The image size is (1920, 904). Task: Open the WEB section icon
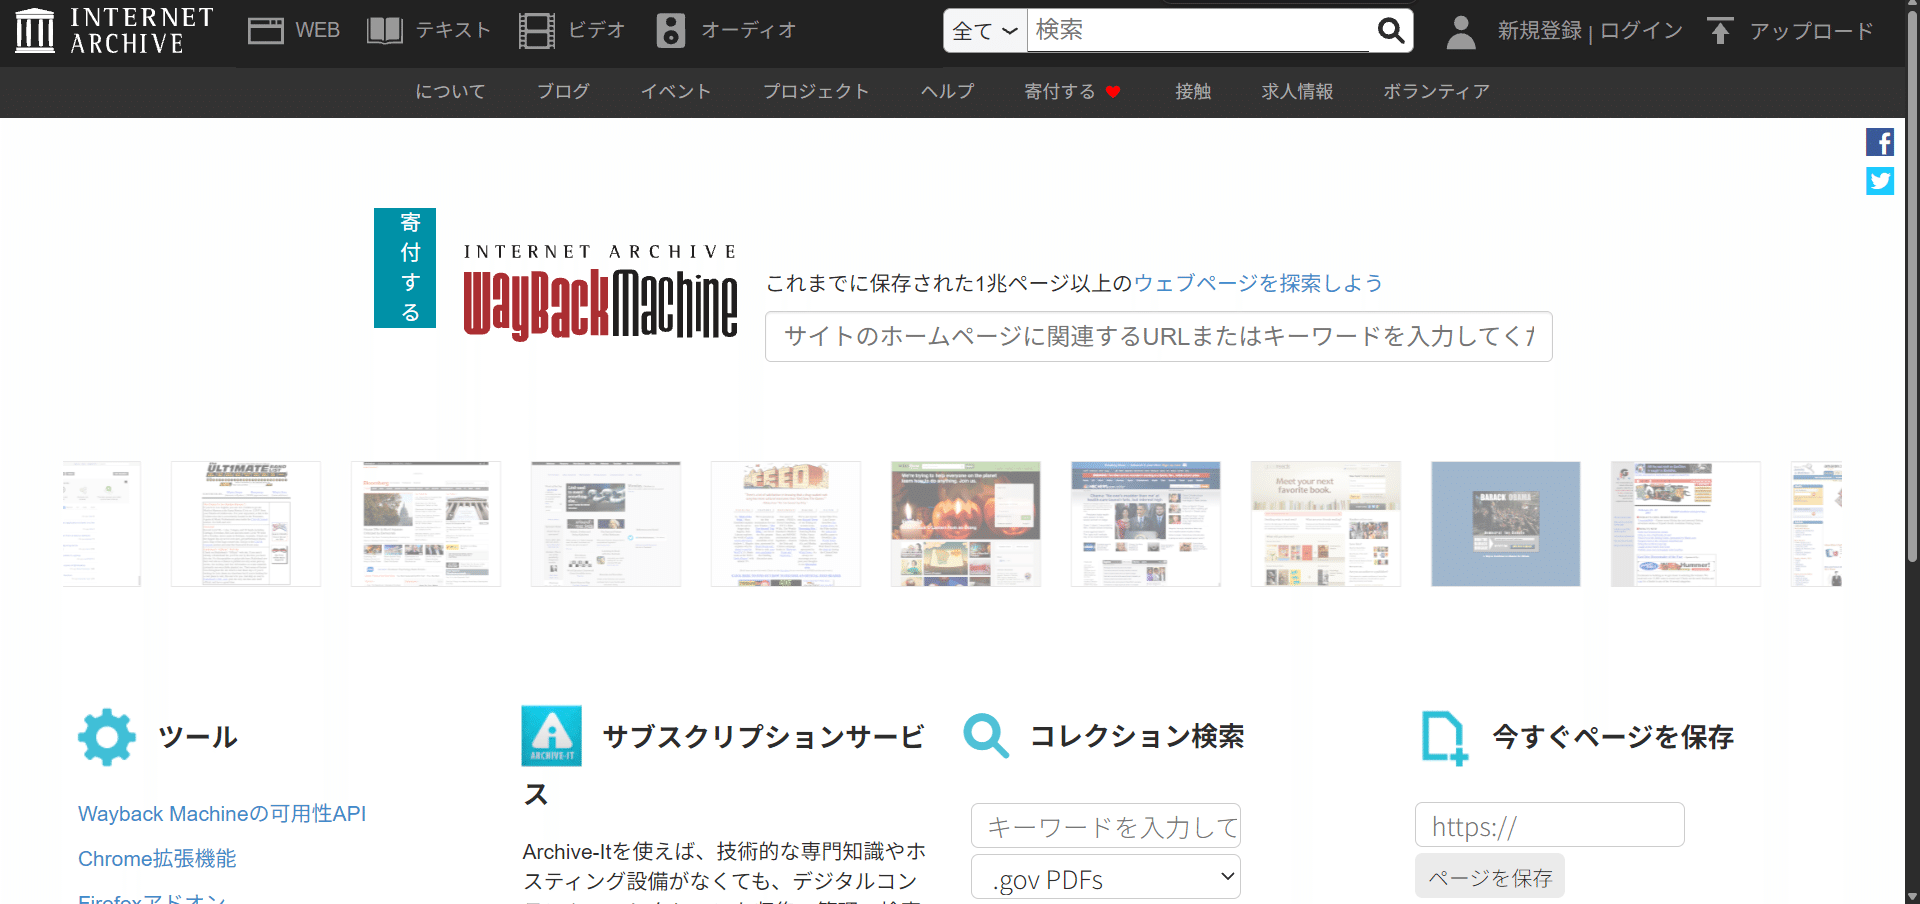pyautogui.click(x=265, y=31)
